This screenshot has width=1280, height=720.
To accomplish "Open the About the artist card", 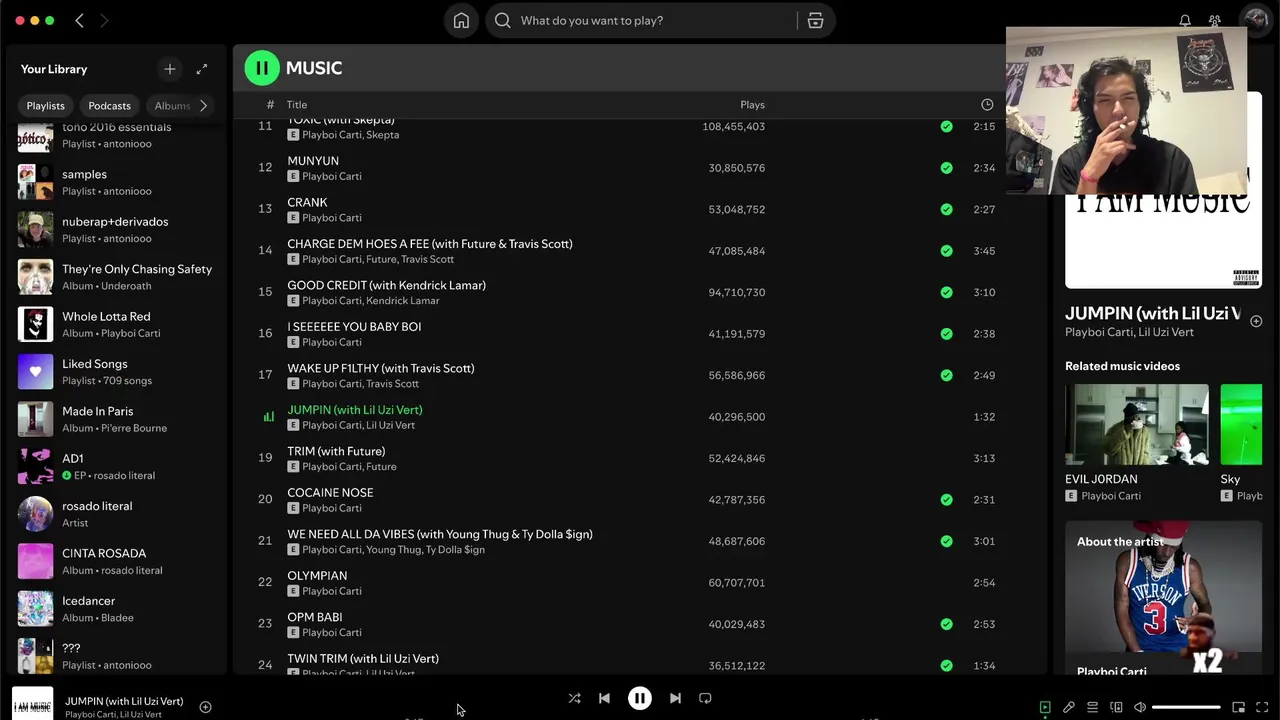I will point(1163,598).
